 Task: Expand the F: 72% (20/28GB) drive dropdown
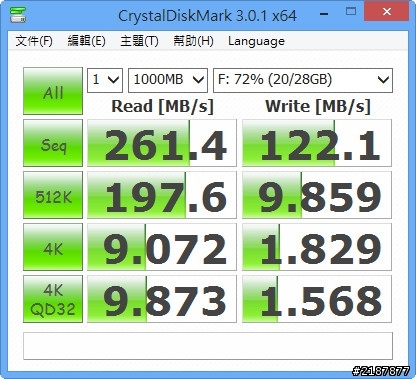pos(303,80)
